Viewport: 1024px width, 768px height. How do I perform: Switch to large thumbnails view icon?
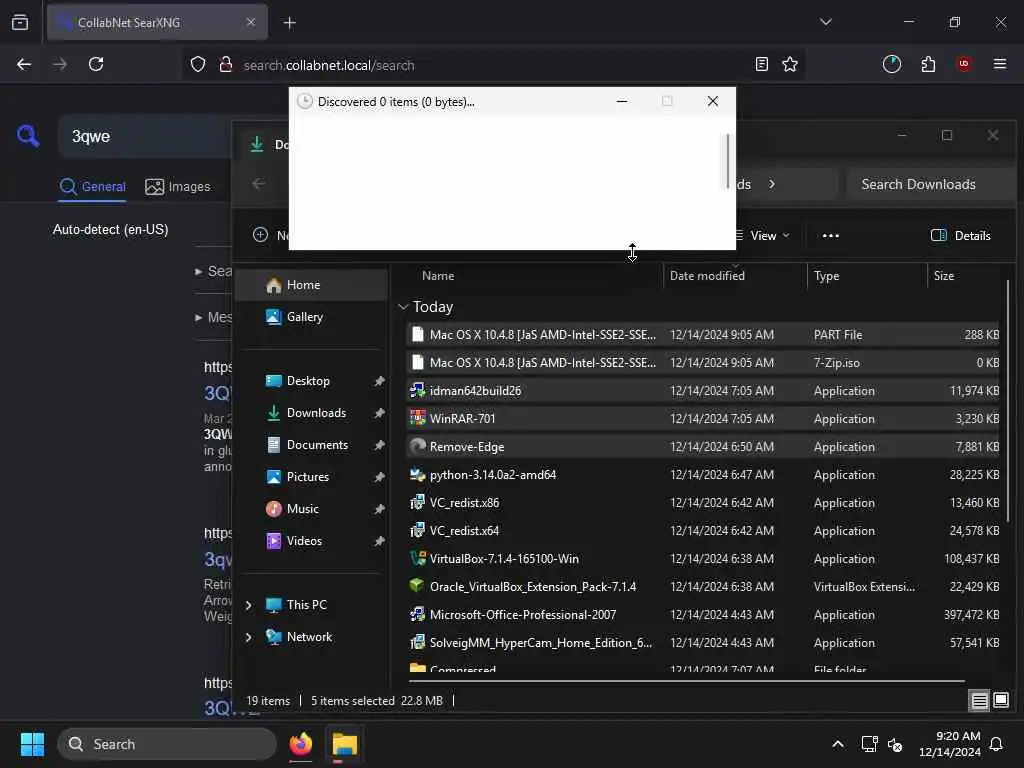click(1001, 701)
